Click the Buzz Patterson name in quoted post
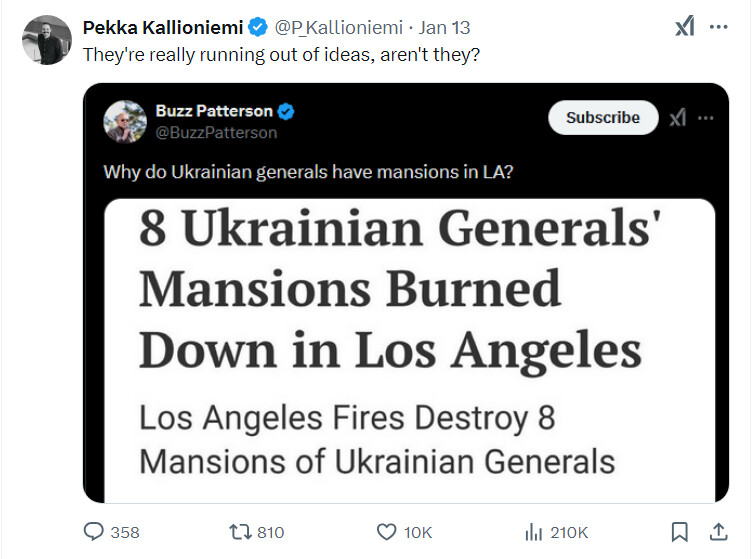Screen dimensions: 756x559 click(x=214, y=111)
